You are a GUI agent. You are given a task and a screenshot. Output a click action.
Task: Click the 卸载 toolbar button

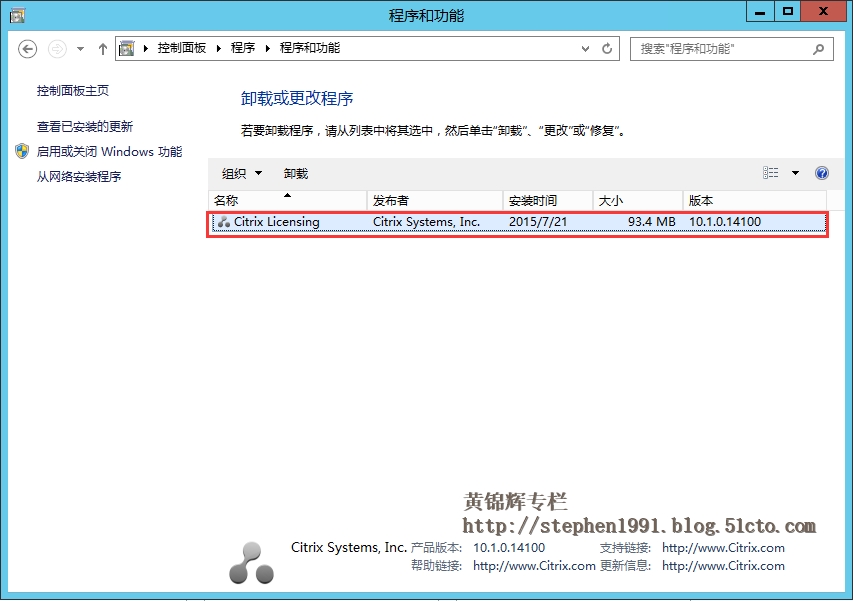tap(296, 174)
